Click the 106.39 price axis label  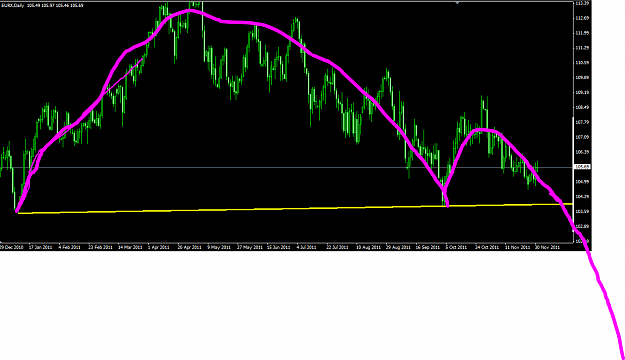[582, 152]
